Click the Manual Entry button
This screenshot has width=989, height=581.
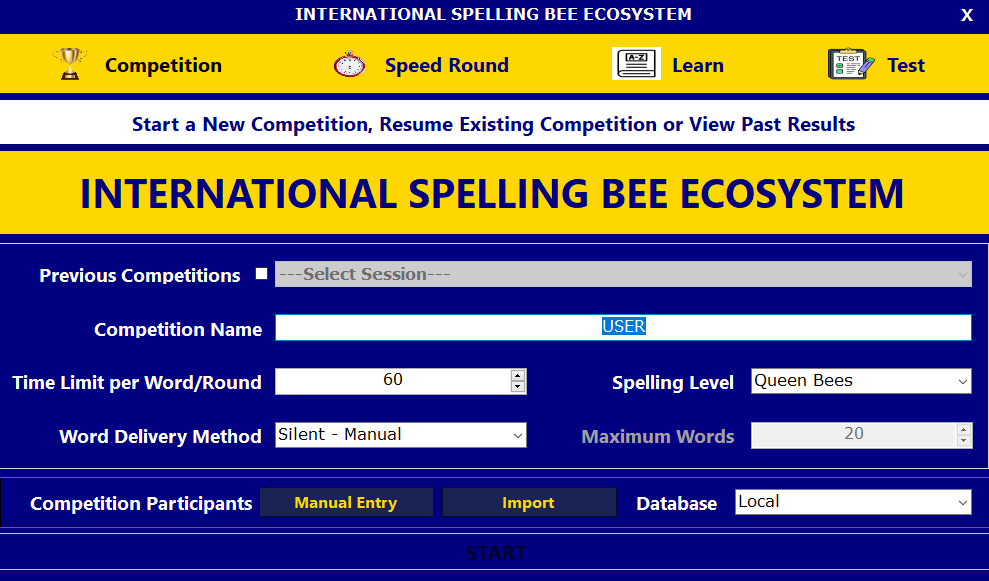(346, 503)
